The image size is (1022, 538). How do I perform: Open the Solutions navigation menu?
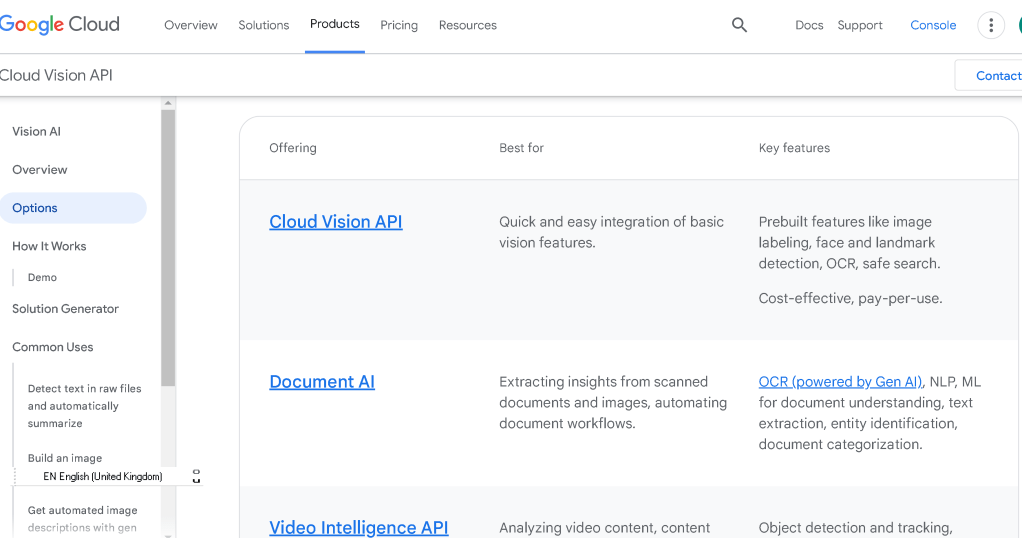pyautogui.click(x=263, y=25)
